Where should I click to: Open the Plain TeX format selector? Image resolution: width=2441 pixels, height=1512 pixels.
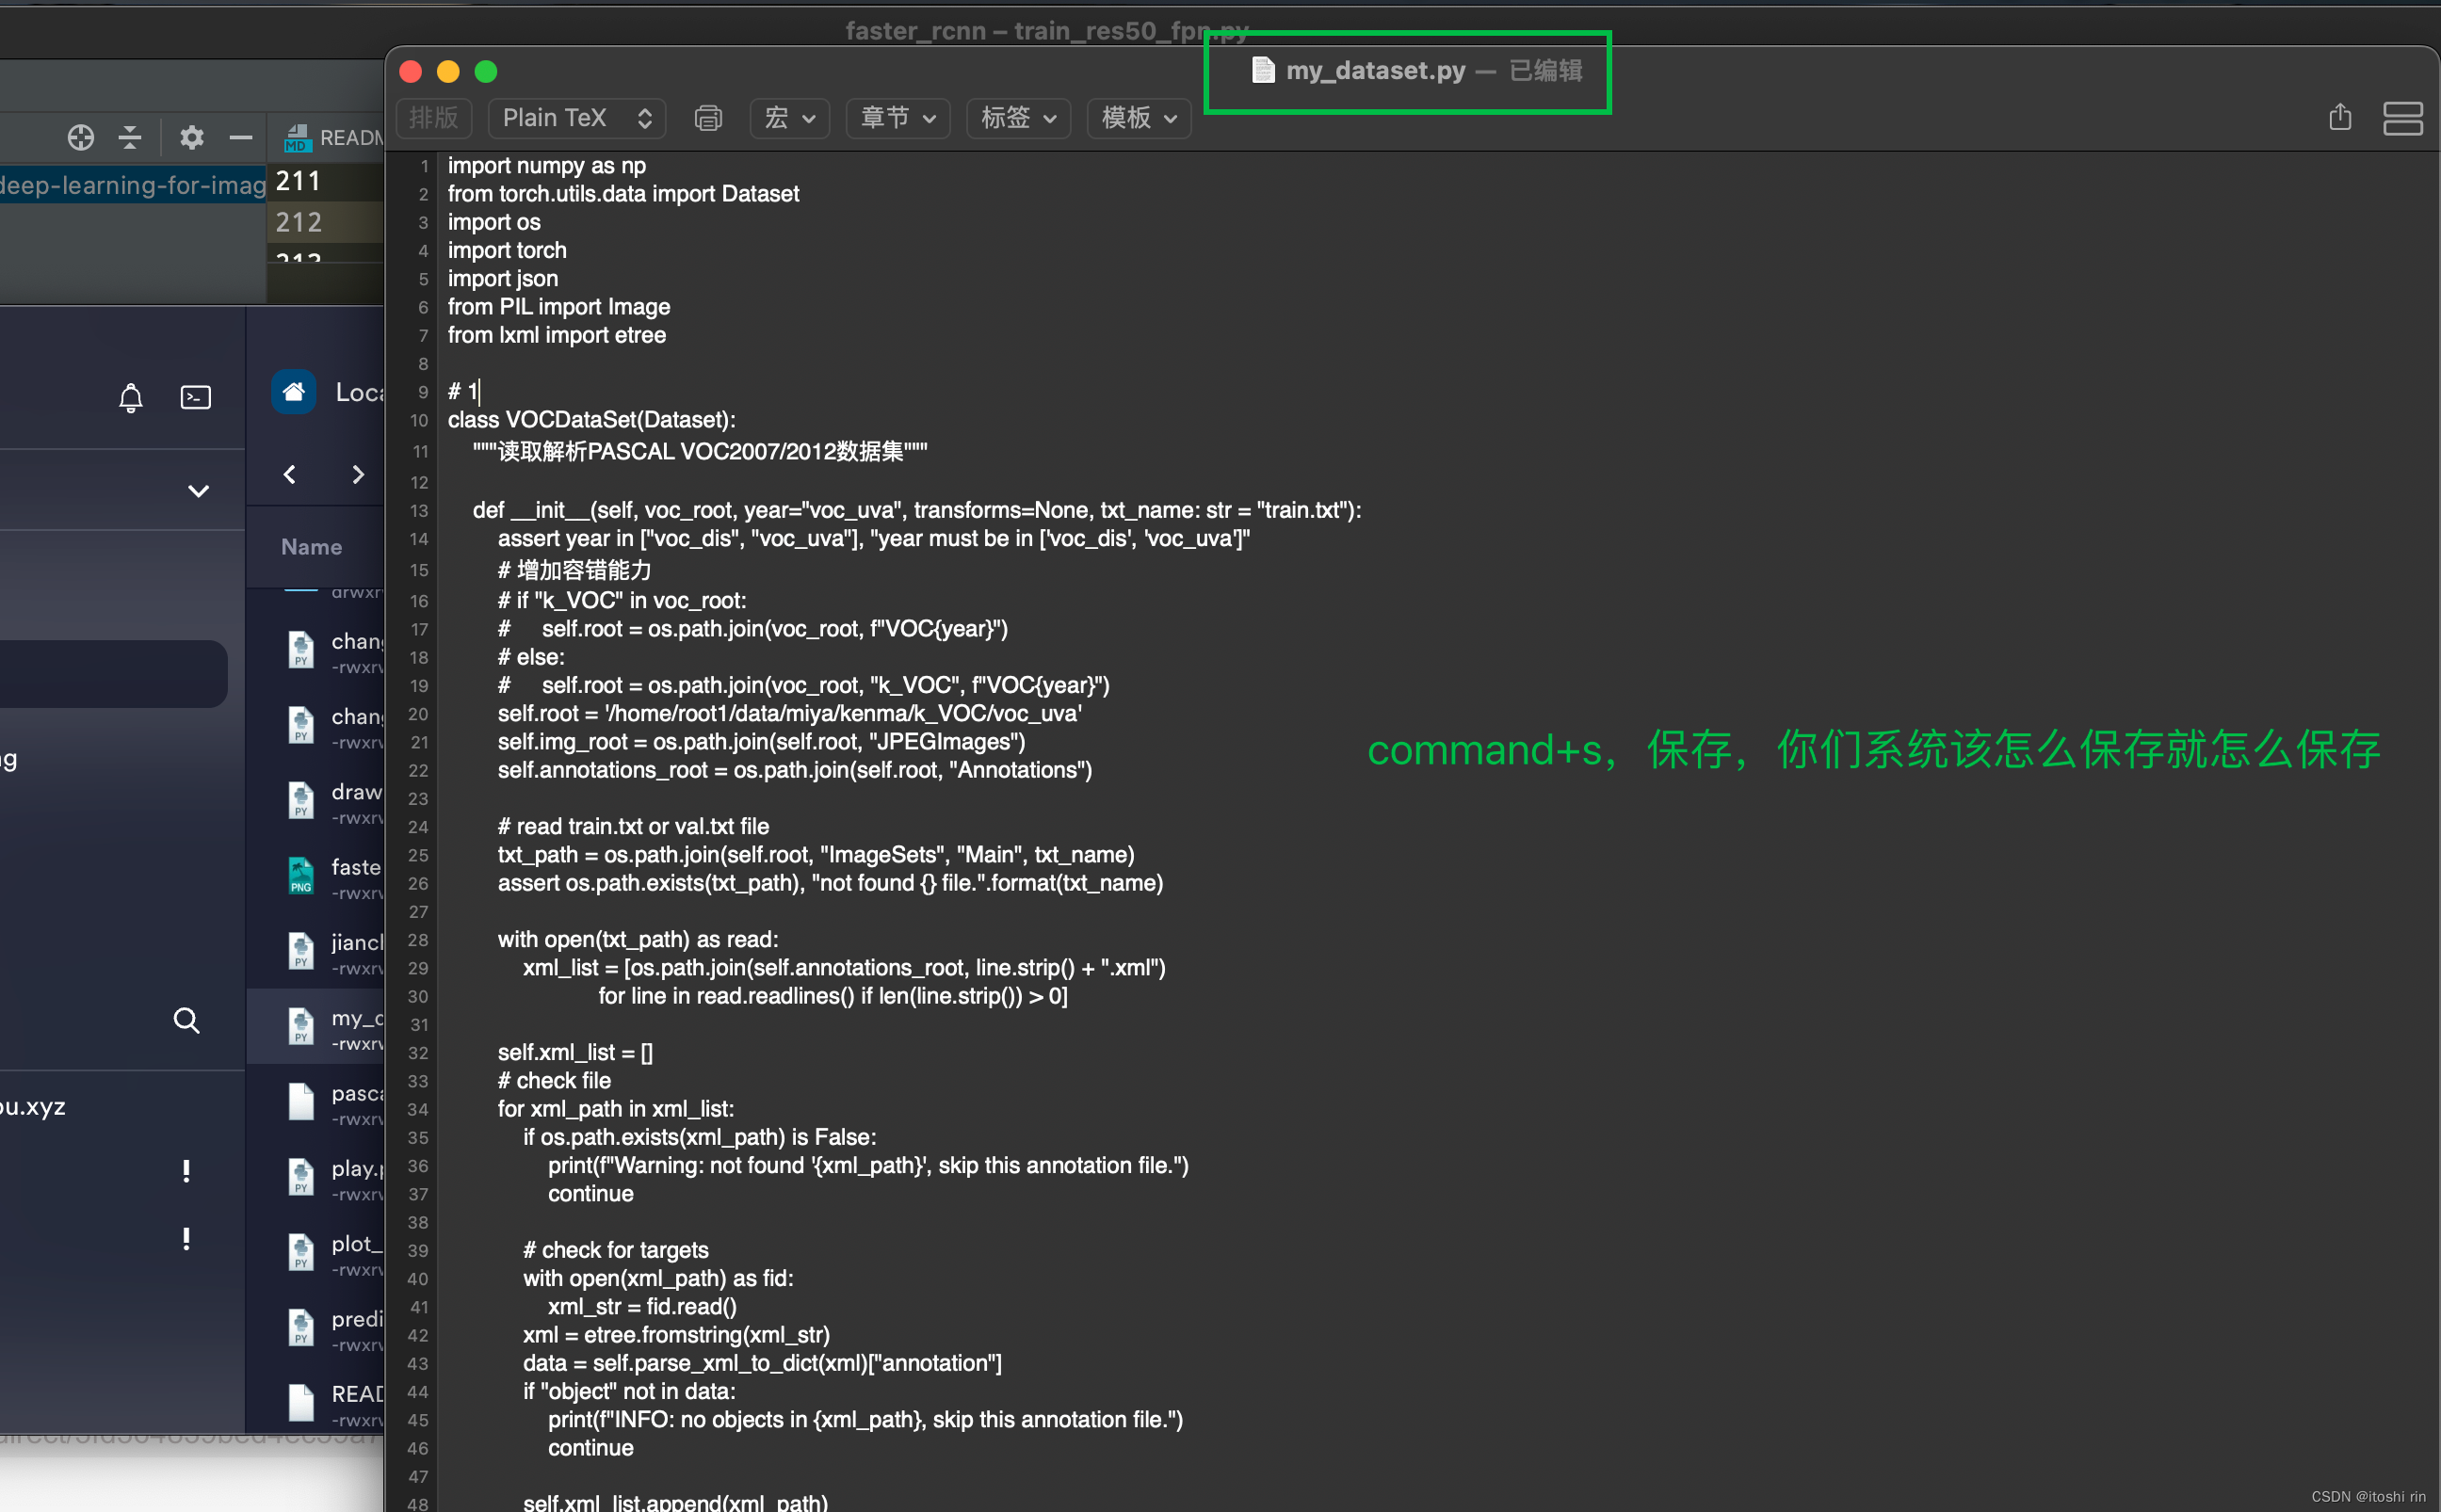[577, 118]
